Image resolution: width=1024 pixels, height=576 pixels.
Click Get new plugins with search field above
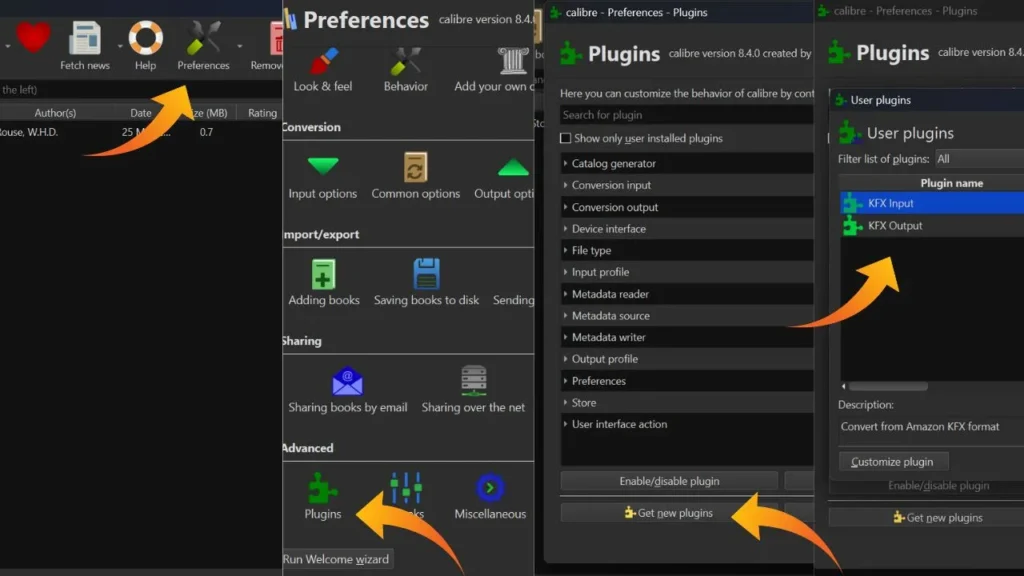(x=669, y=513)
